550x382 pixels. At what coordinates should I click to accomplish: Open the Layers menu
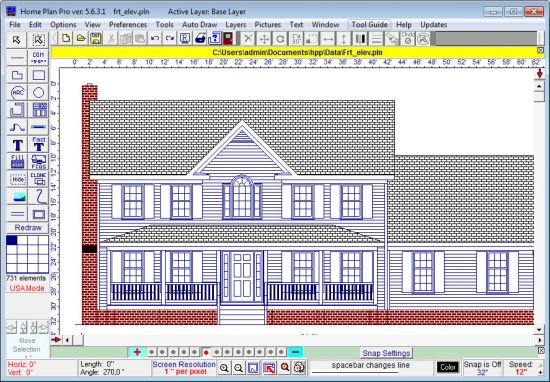click(235, 25)
